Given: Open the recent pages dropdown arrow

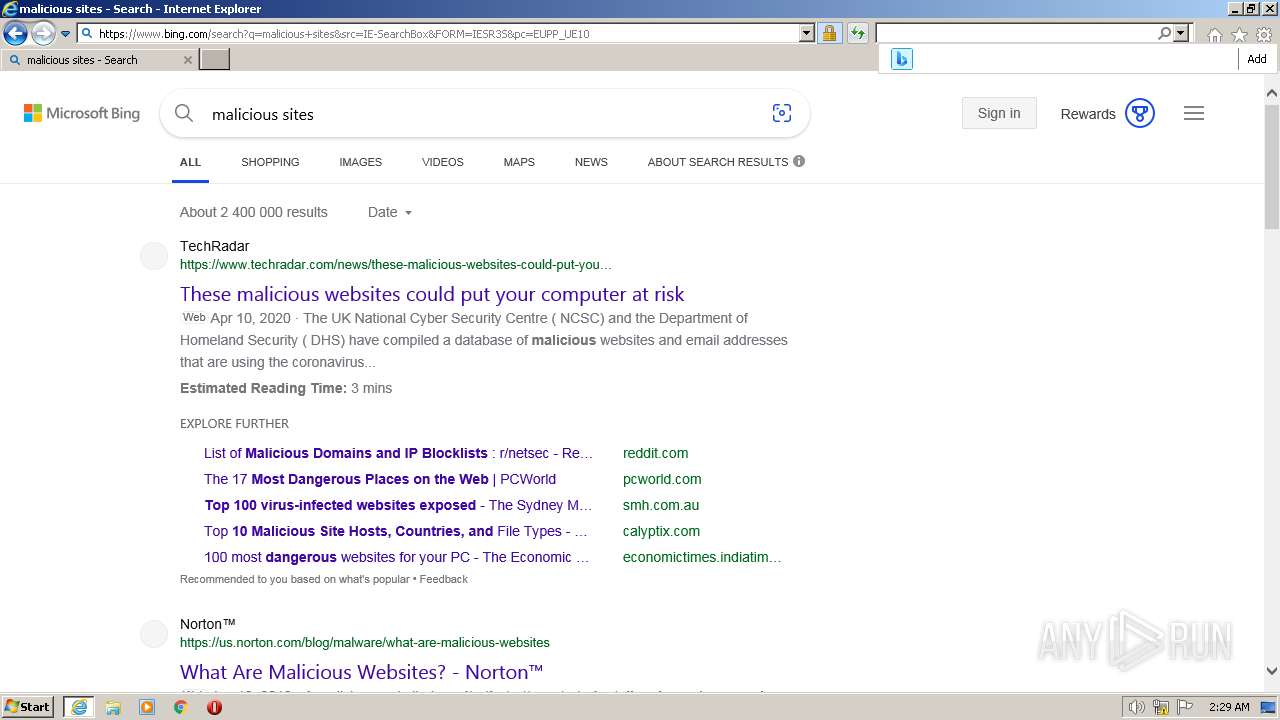Looking at the screenshot, I should point(66,34).
